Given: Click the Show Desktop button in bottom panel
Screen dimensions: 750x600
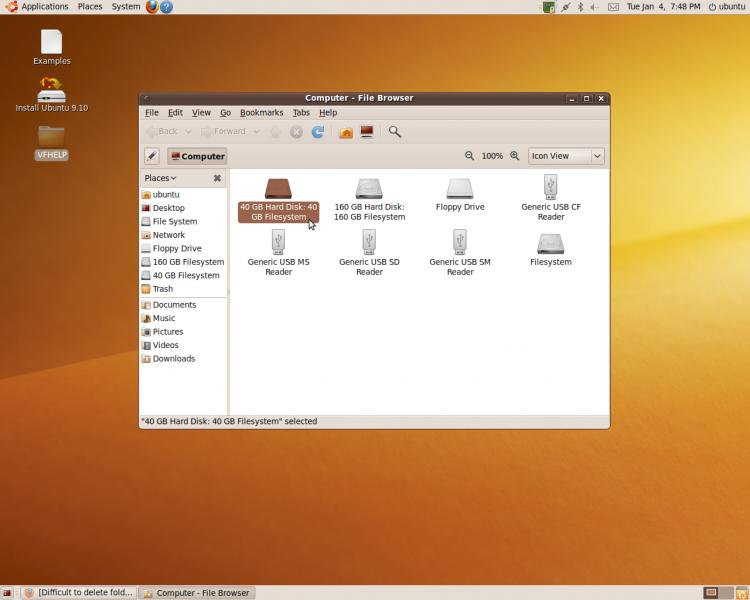Looking at the screenshot, I should (x=7, y=593).
